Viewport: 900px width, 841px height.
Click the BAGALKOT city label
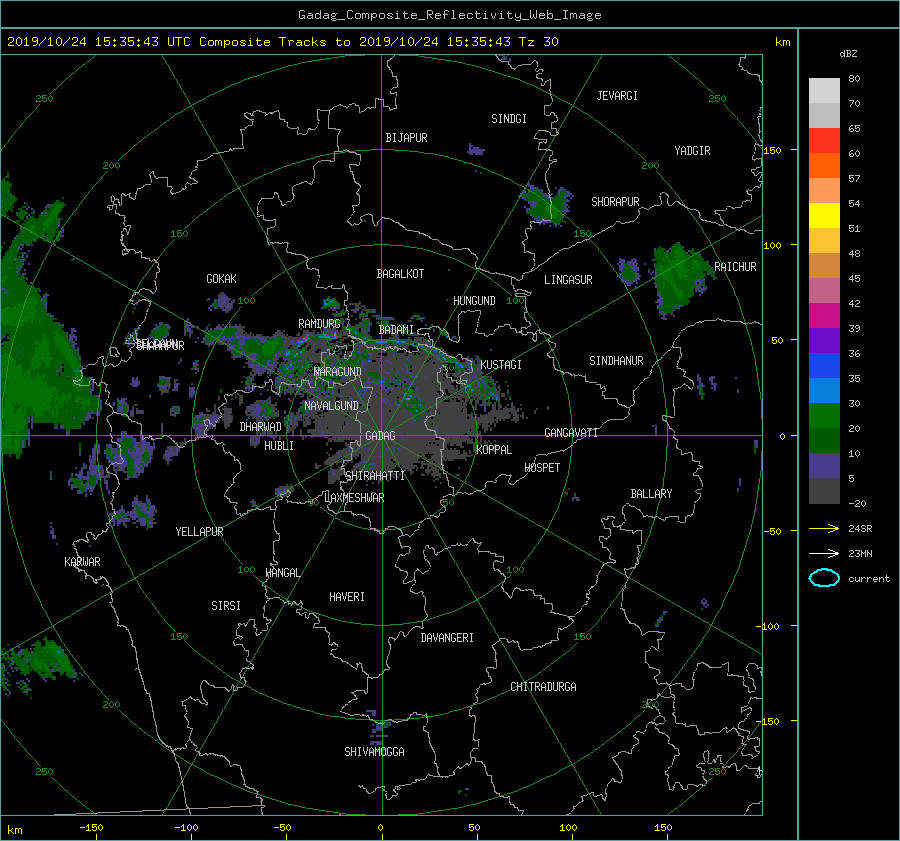point(400,274)
